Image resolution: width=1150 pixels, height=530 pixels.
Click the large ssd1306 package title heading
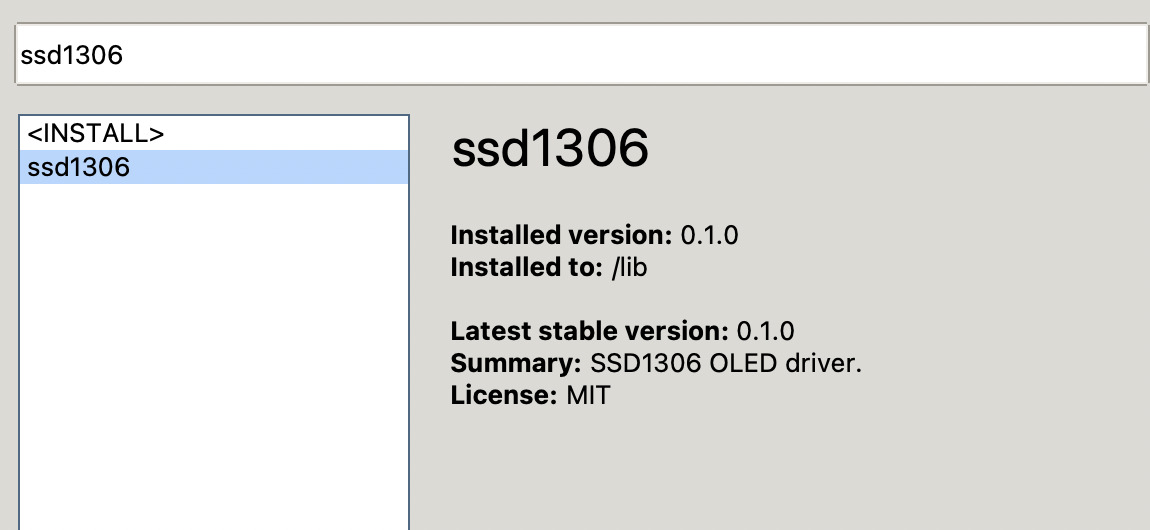[550, 150]
